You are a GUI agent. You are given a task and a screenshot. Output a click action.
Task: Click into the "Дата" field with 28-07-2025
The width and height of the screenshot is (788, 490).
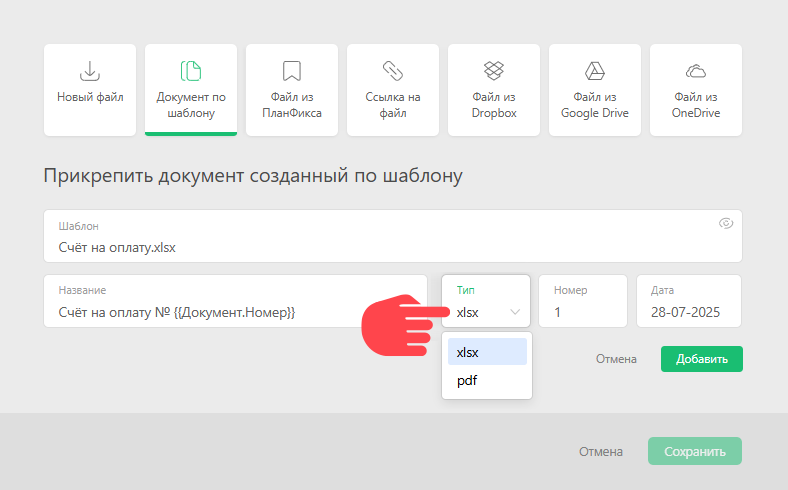point(689,301)
